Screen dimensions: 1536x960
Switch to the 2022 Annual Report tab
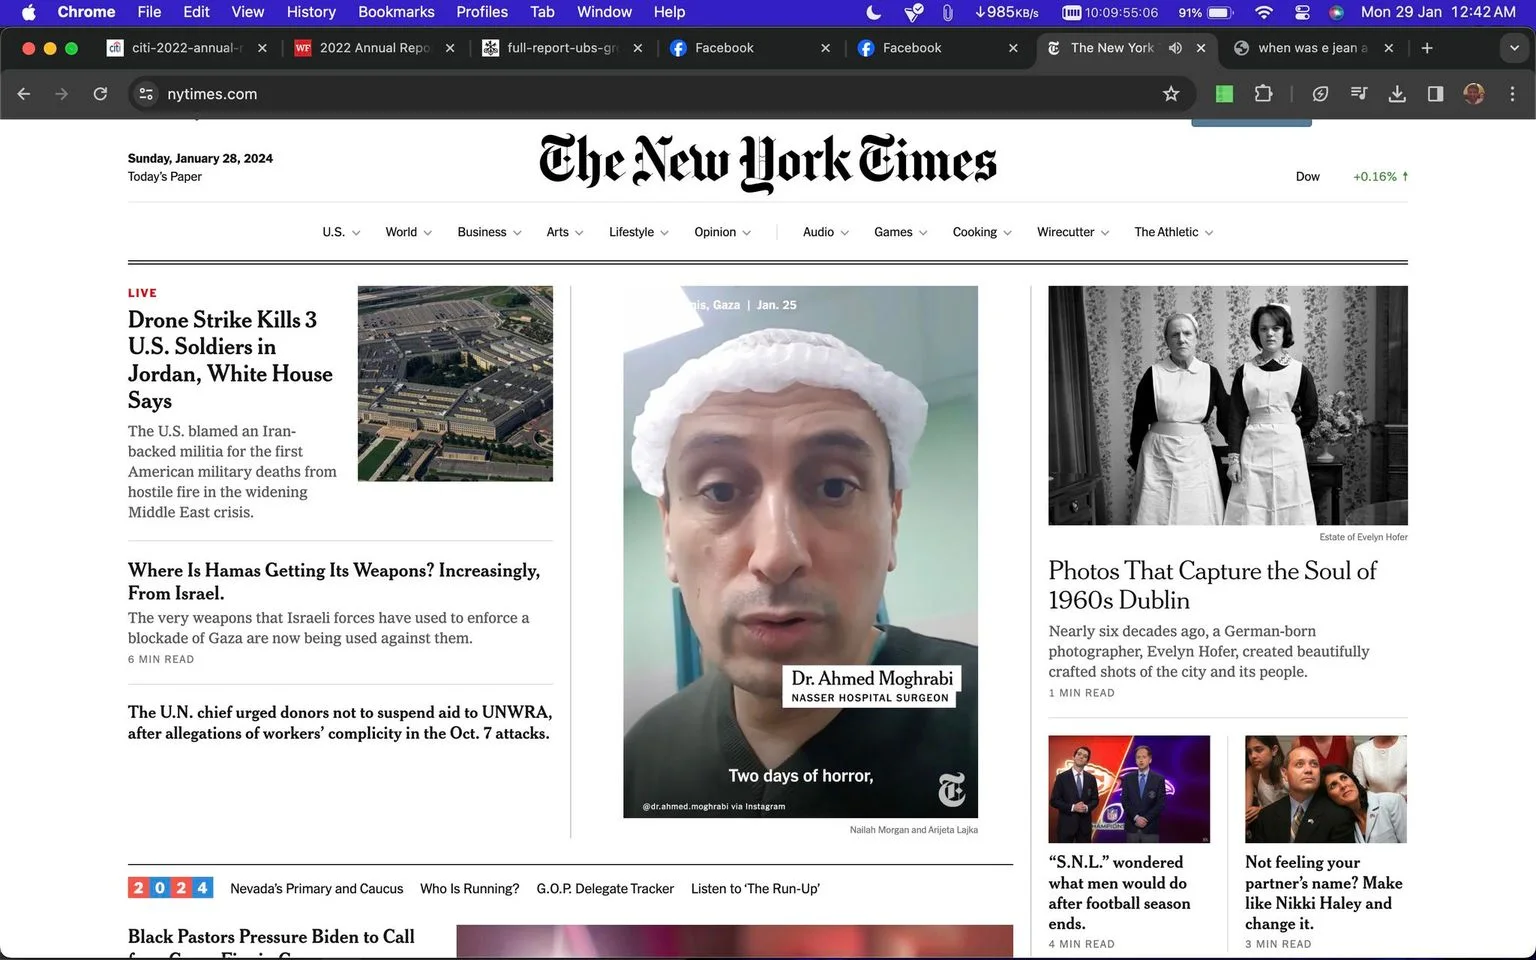[364, 48]
